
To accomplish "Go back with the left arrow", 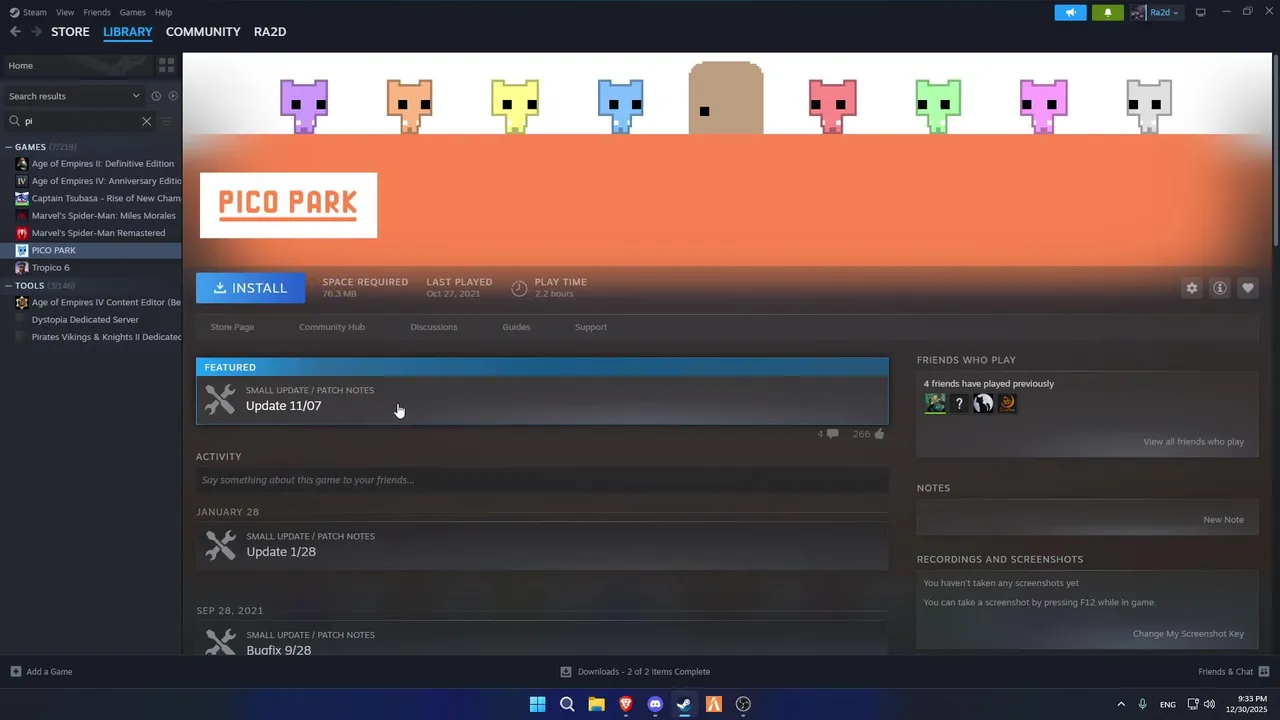I will pos(15,32).
